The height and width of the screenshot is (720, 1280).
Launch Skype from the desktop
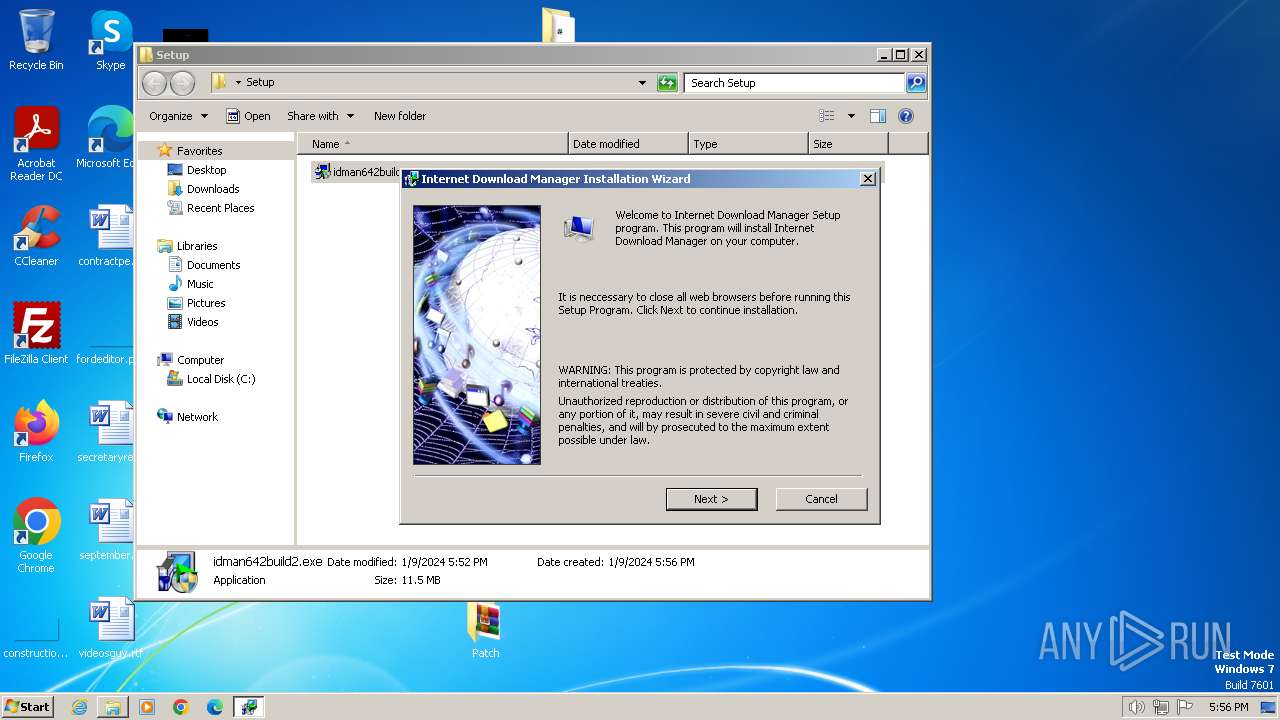(111, 40)
